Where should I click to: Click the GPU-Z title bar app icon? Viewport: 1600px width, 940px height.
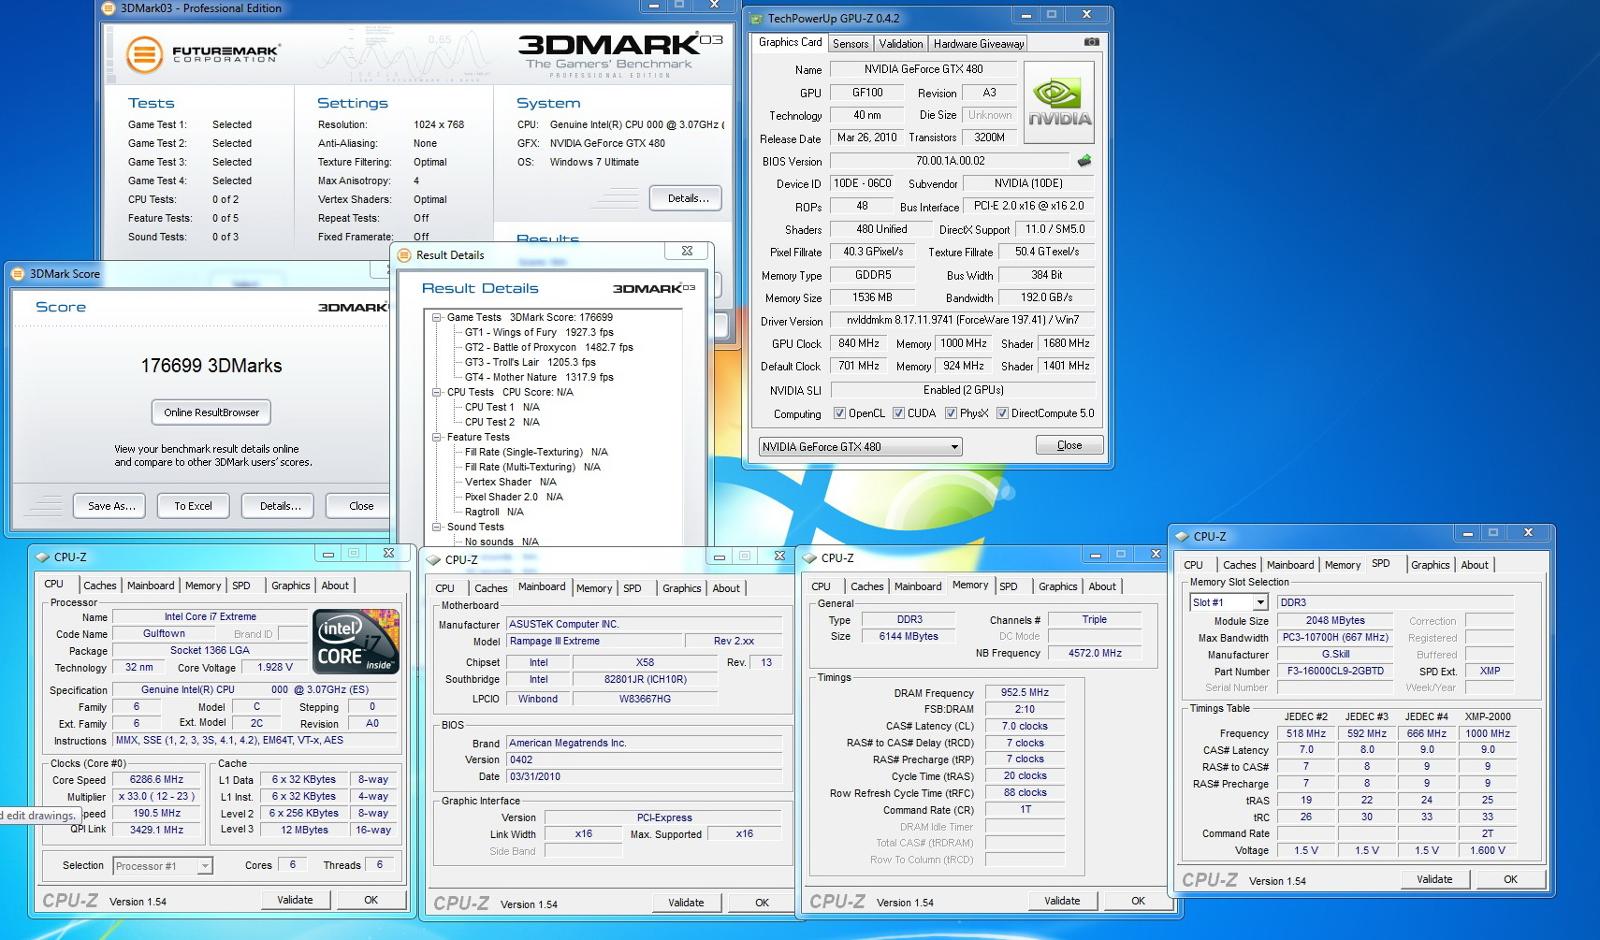tap(757, 18)
